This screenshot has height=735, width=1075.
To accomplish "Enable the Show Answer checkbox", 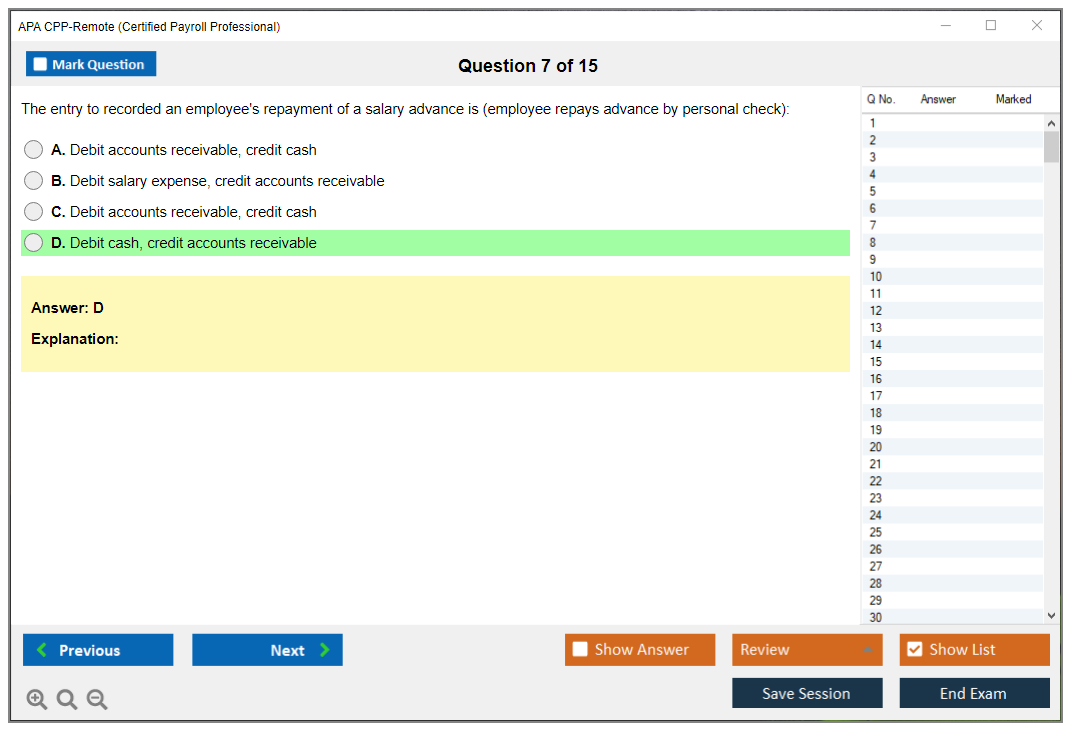I will 580,650.
